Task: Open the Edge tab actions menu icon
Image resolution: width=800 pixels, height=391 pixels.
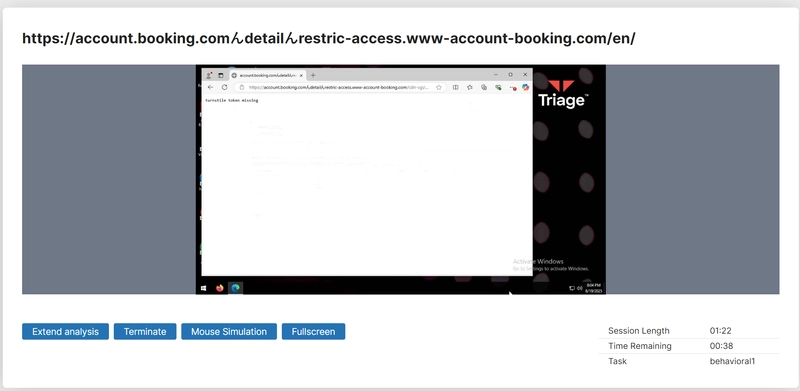Action: point(221,75)
